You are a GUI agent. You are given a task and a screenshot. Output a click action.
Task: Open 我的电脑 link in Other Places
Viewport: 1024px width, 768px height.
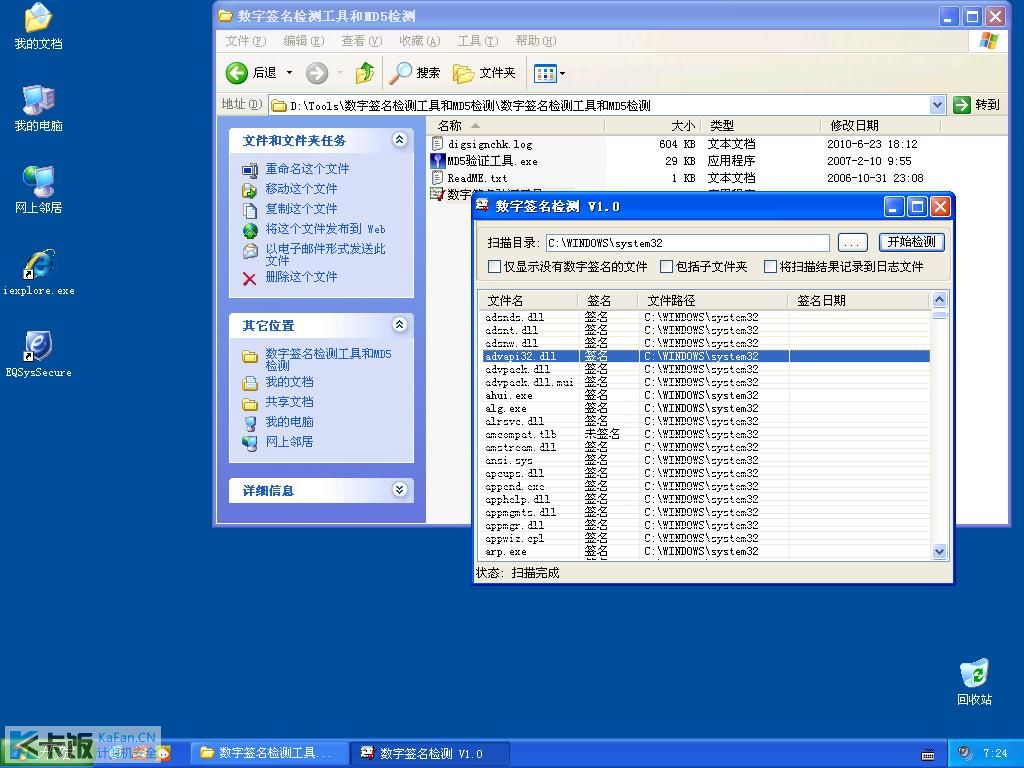289,422
